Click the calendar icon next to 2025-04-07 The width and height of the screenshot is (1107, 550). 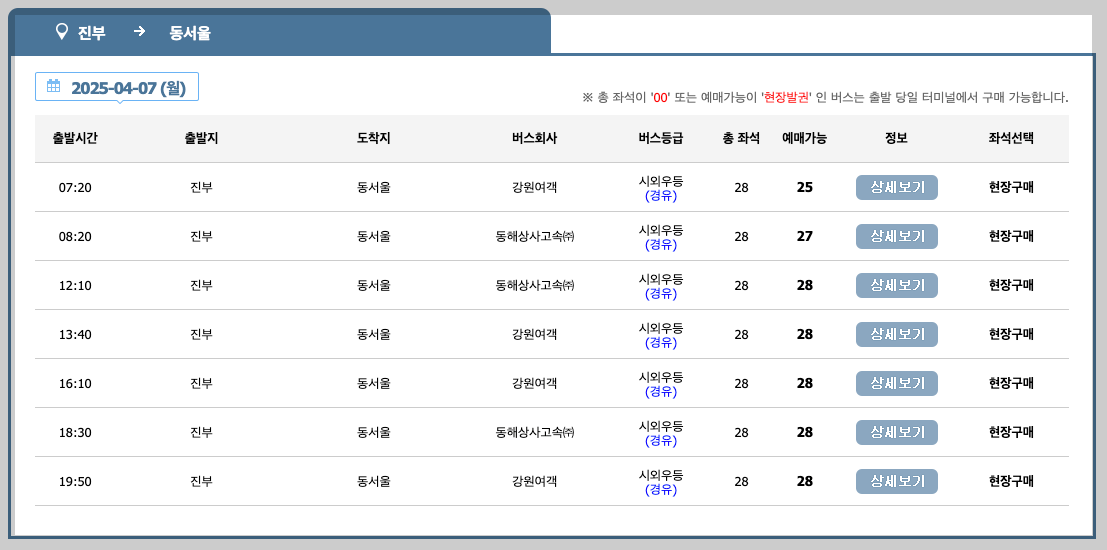tap(54, 86)
